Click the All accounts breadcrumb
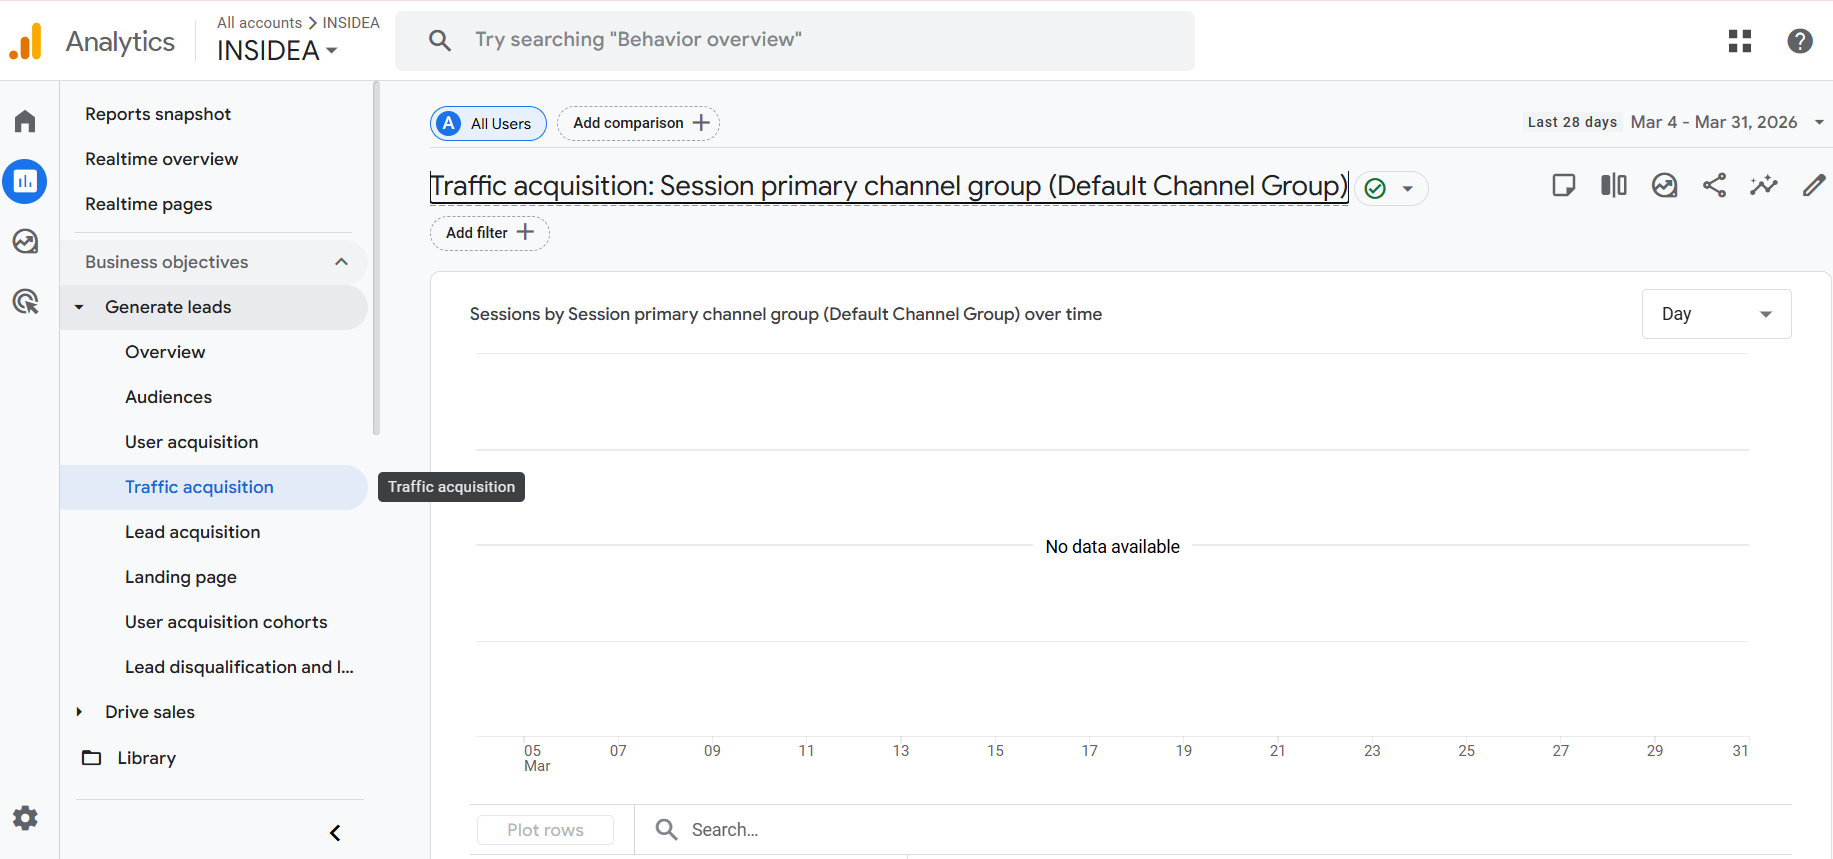 pyautogui.click(x=259, y=22)
